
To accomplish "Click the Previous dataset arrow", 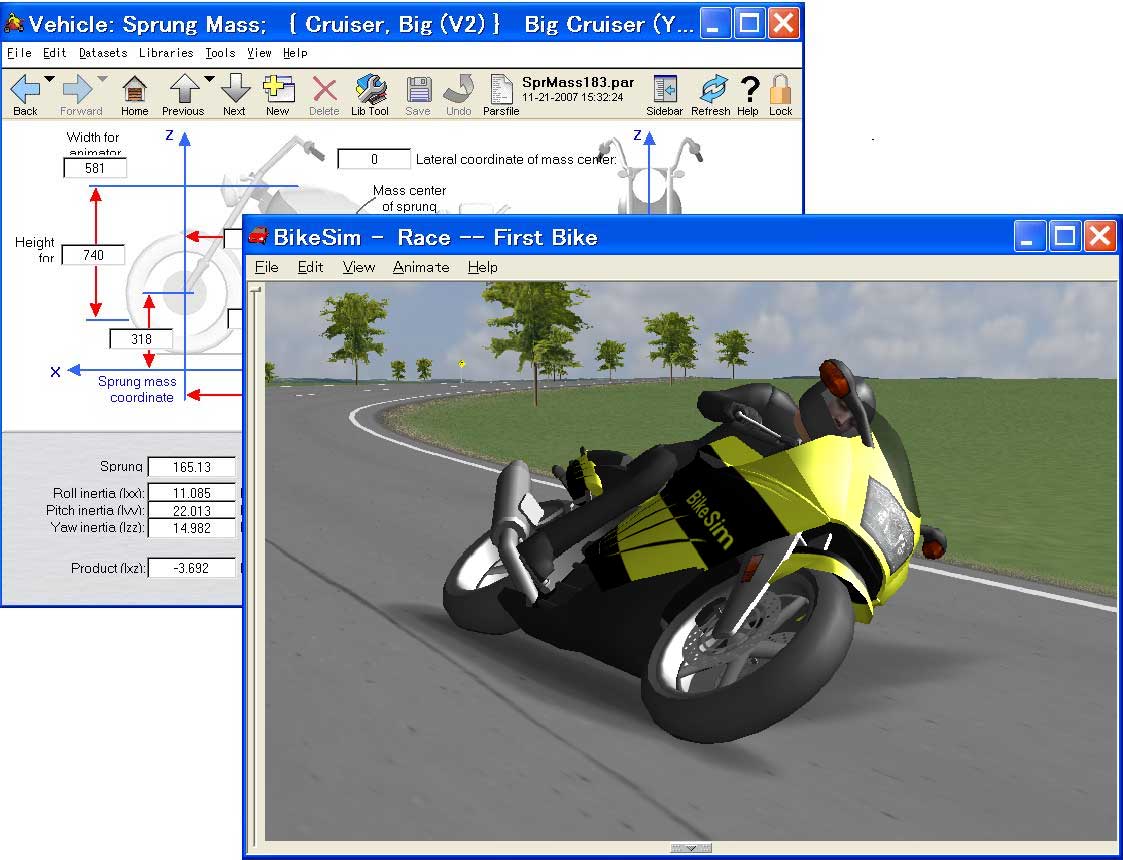I will (184, 90).
